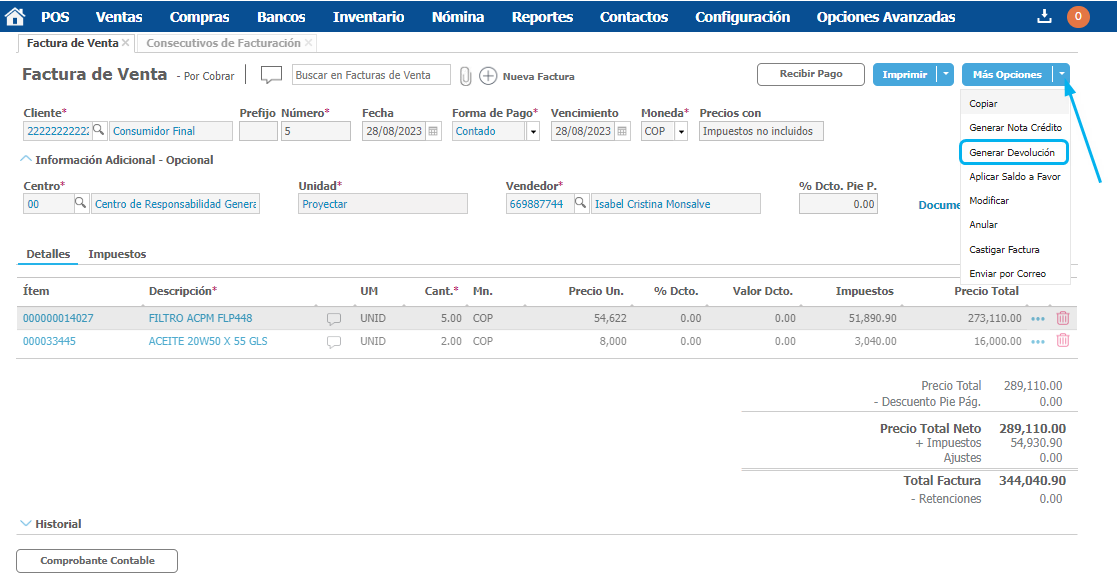Click the Buscar en Facturas de Venta field
This screenshot has height=580, width=1117.
[370, 75]
